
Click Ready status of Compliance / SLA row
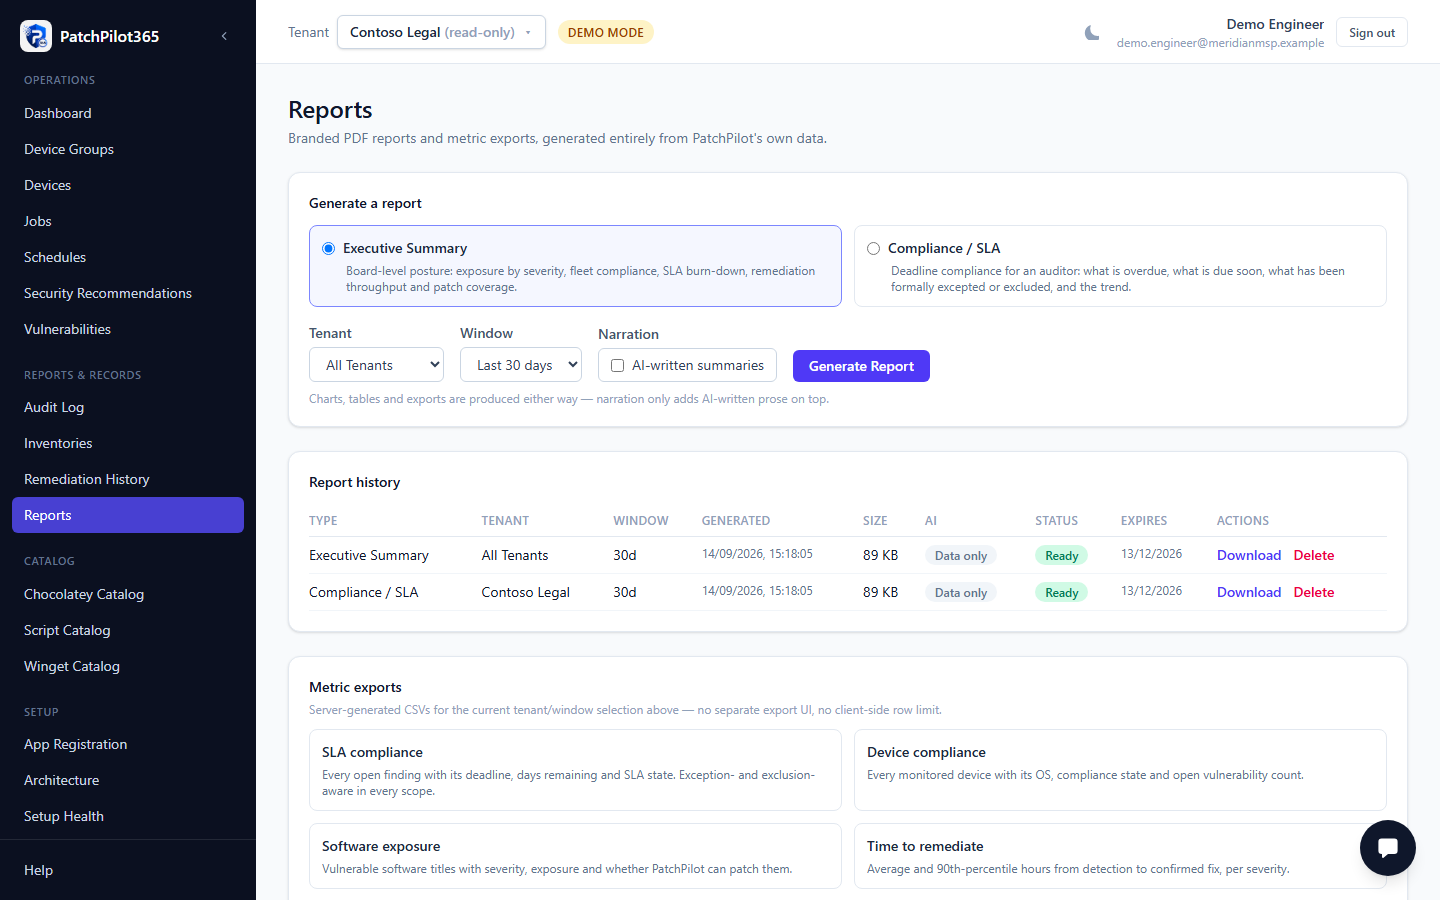coord(1061,593)
